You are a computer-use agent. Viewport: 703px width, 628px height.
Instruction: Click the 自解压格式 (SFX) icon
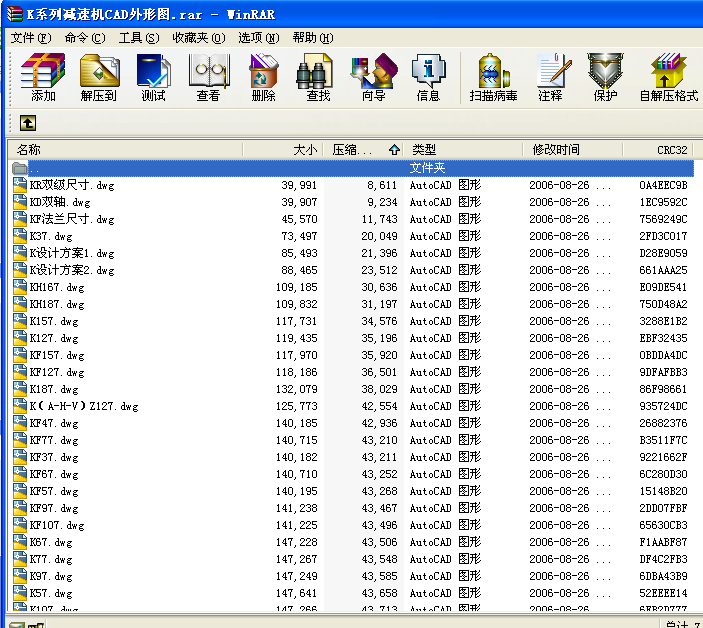(x=668, y=77)
